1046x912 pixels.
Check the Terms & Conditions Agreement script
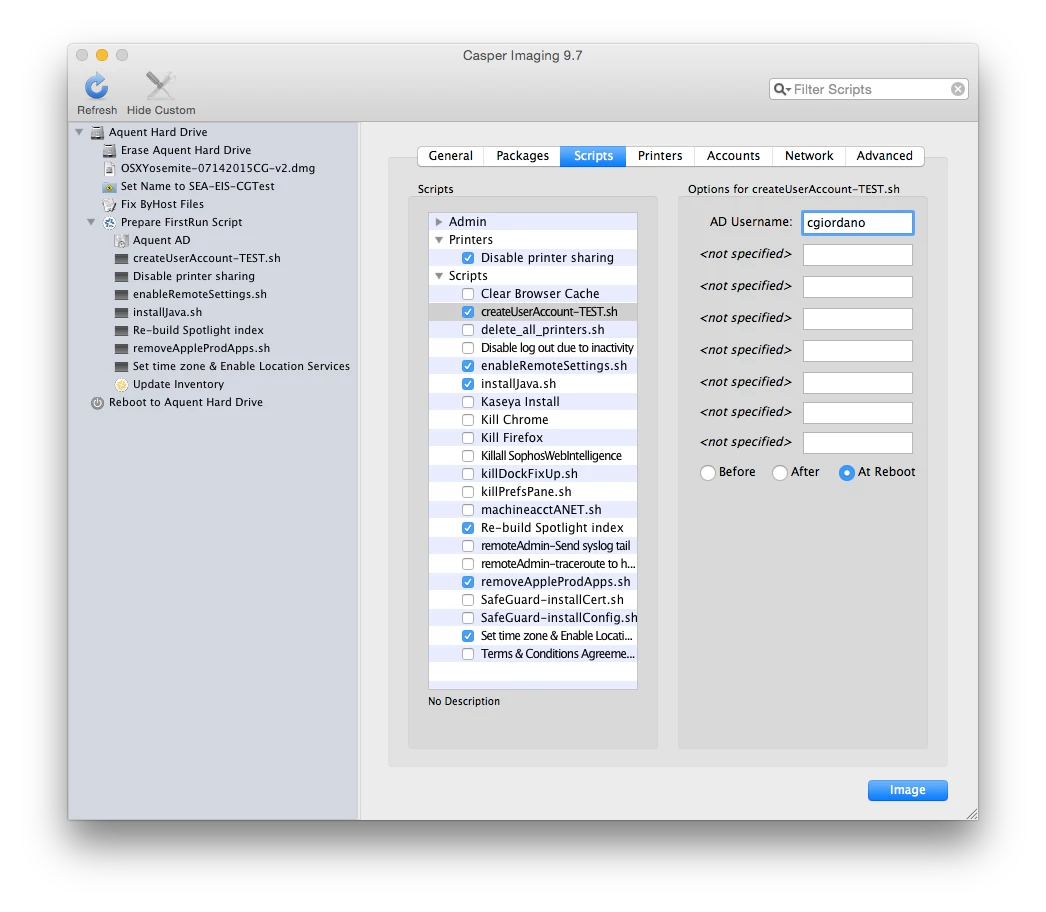[468, 654]
